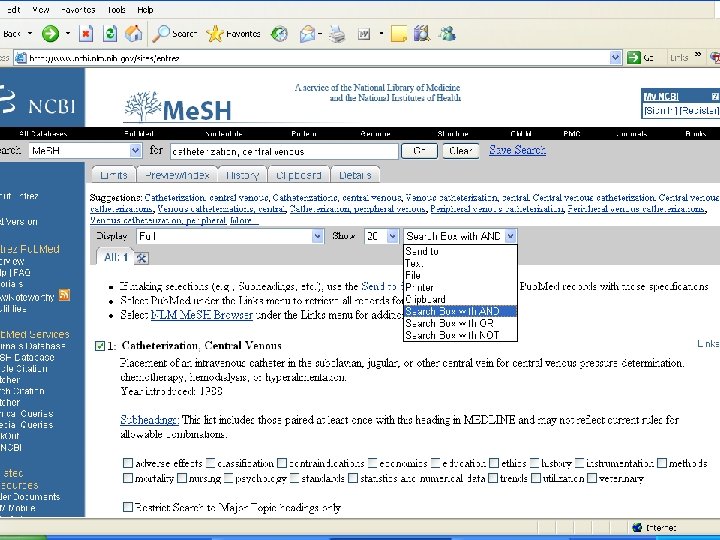Check the classification subheading
The height and width of the screenshot is (540, 720).
coord(210,463)
